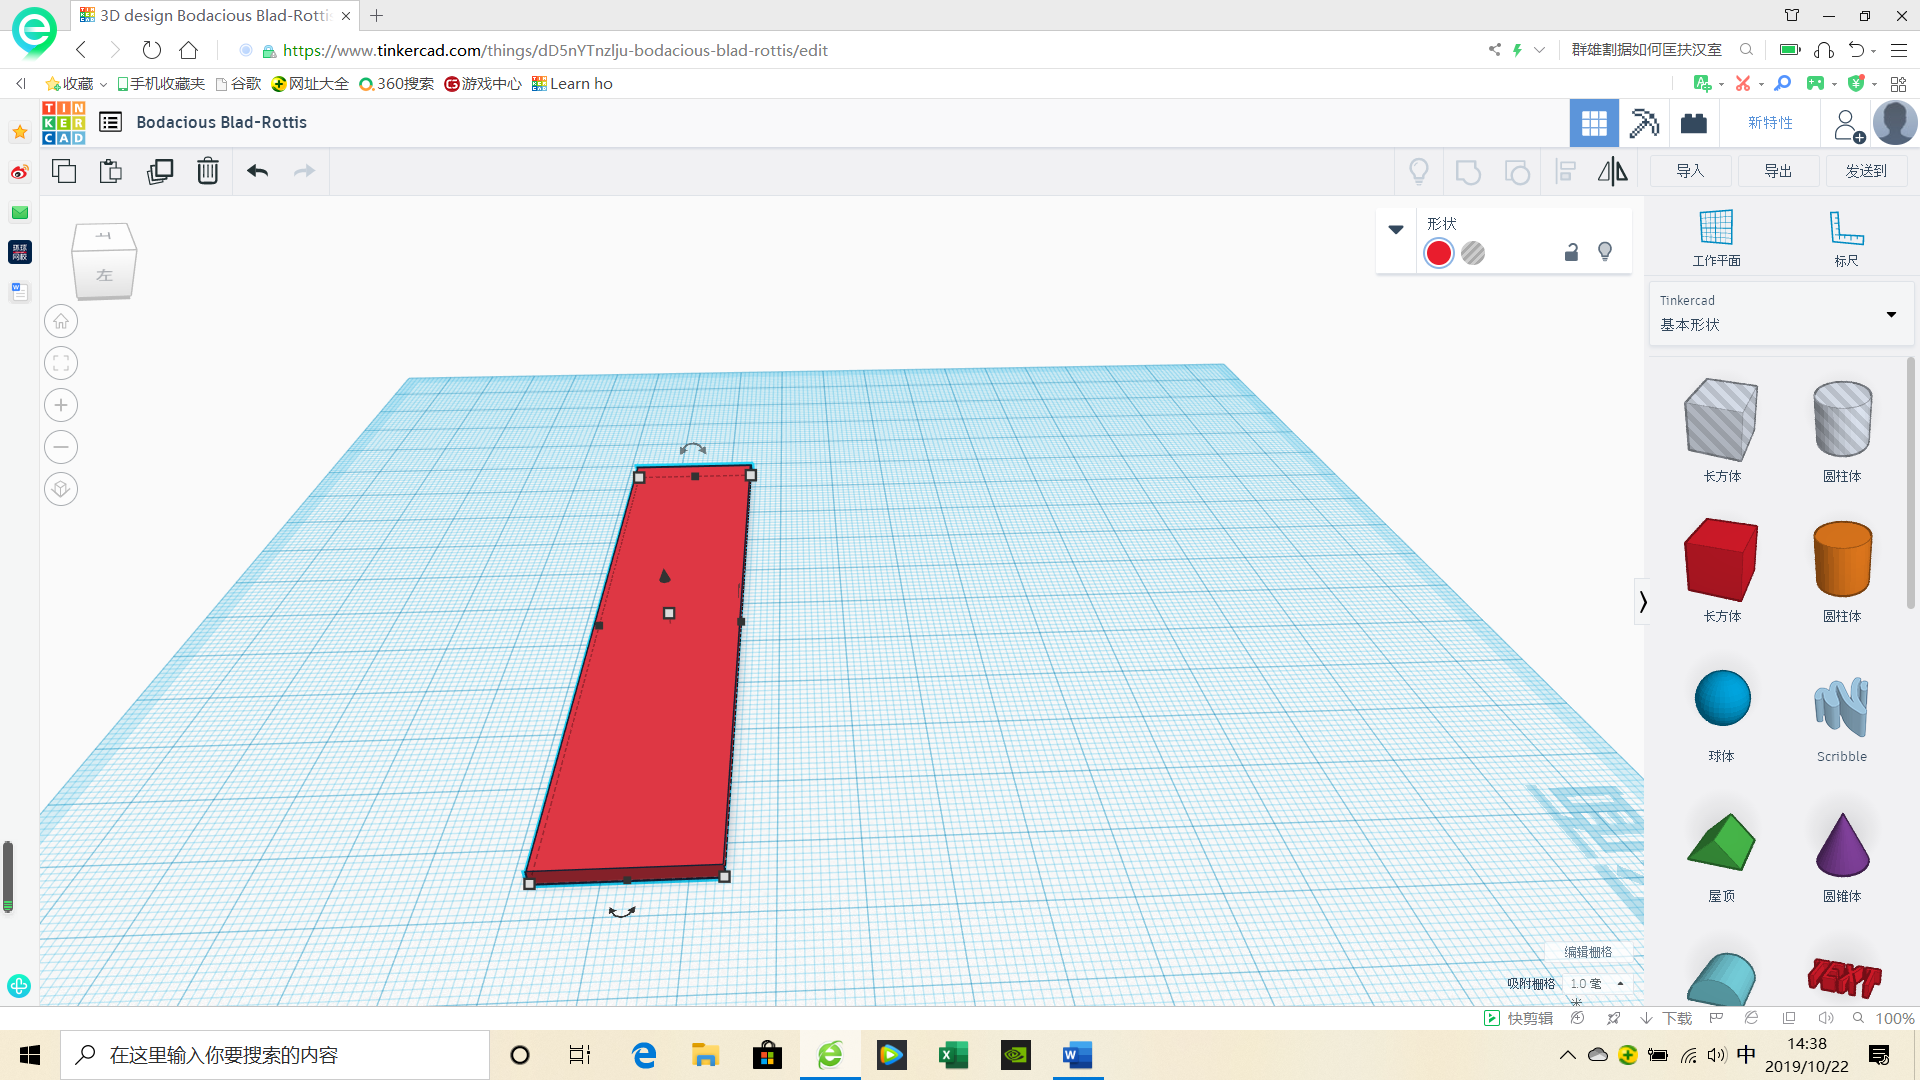This screenshot has width=1920, height=1080.
Task: Switch perspective/orthographic view cube icon
Action: click(61, 489)
